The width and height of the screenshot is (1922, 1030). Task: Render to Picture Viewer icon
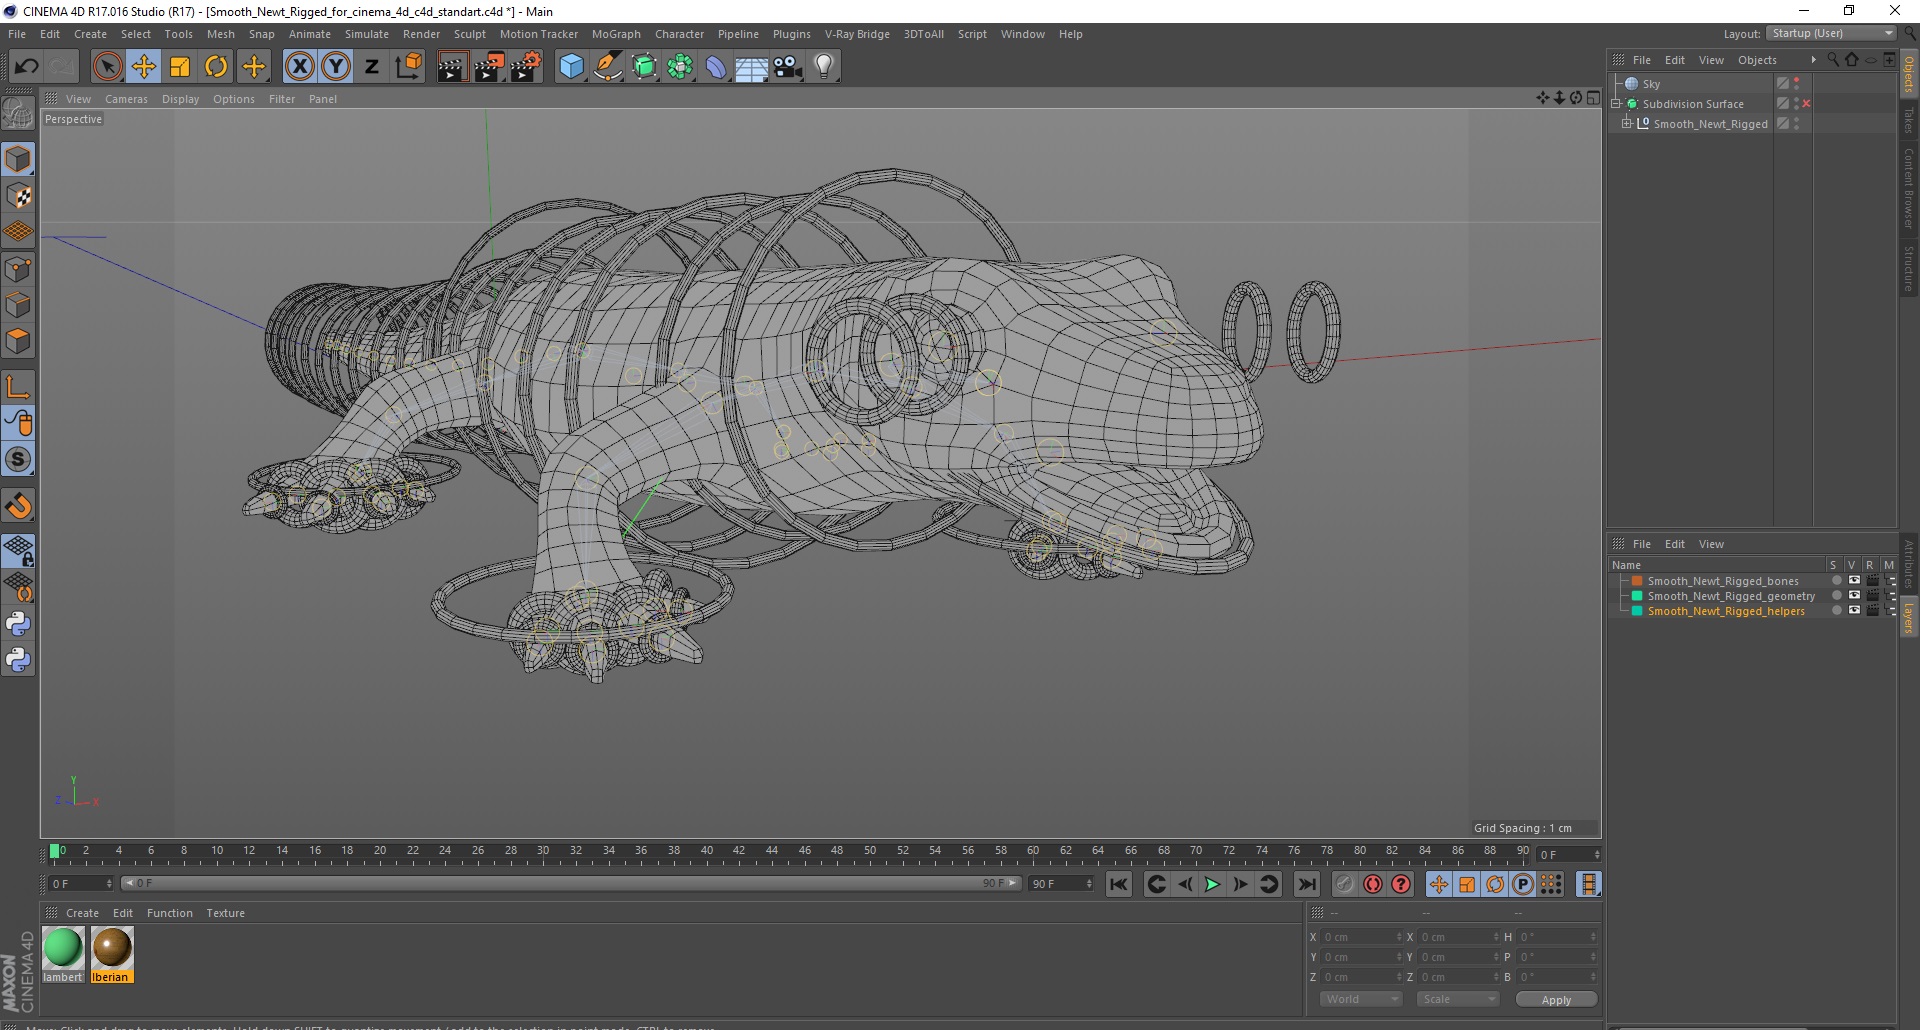click(x=489, y=67)
